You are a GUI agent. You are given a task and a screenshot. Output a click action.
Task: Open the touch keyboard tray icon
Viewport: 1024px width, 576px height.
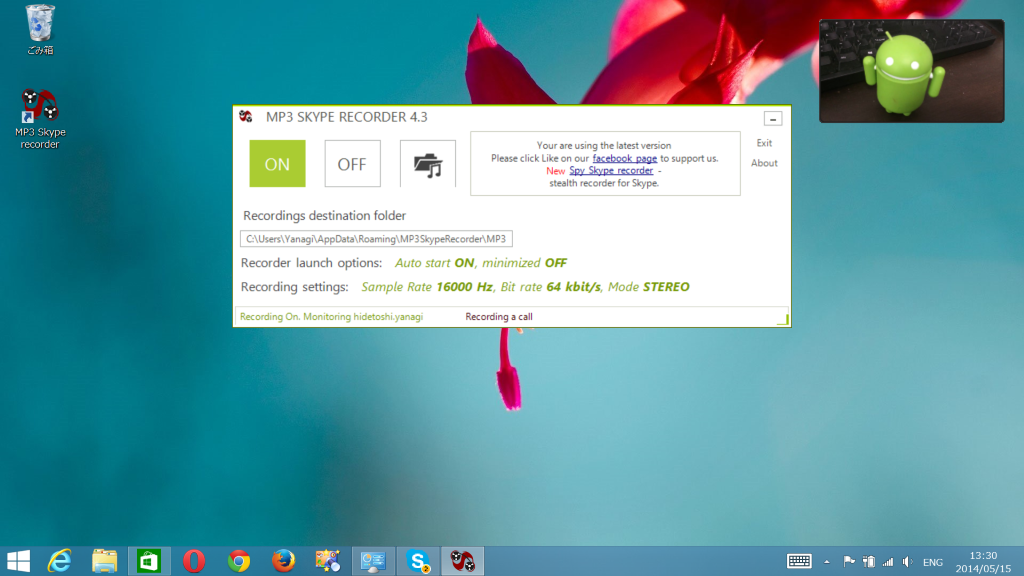(x=799, y=561)
